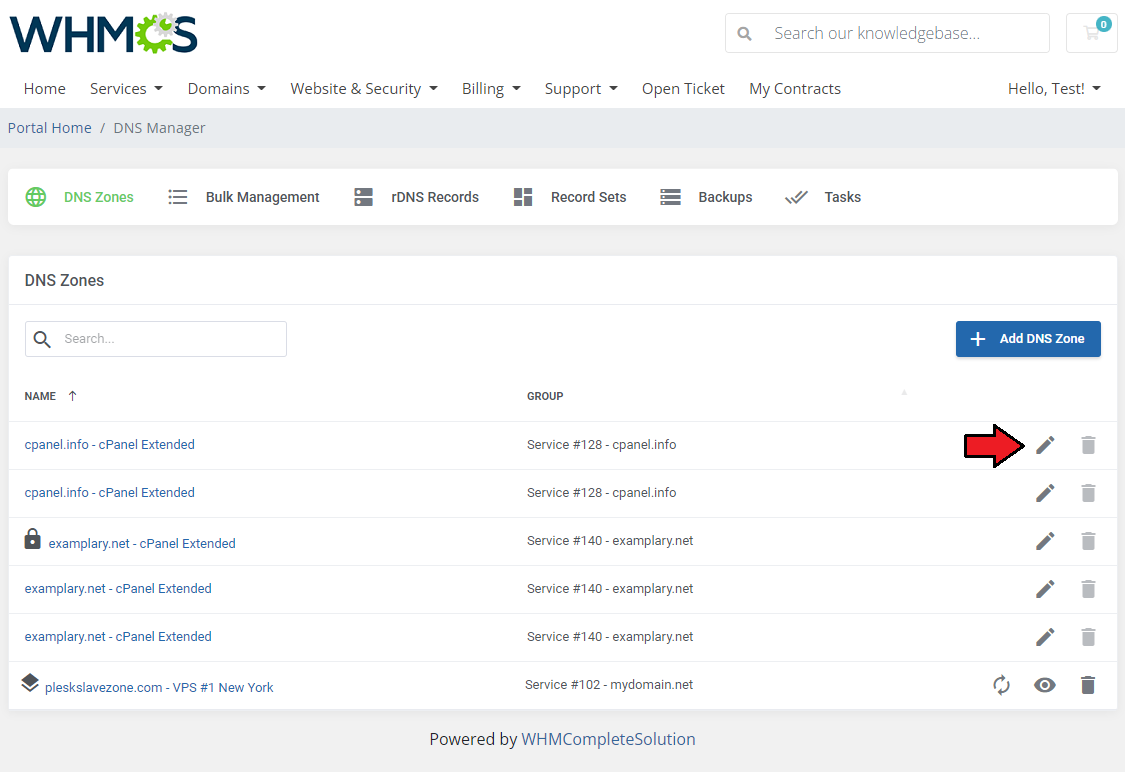Follow the Portal Home breadcrumb link
This screenshot has width=1125, height=772.
tap(50, 128)
